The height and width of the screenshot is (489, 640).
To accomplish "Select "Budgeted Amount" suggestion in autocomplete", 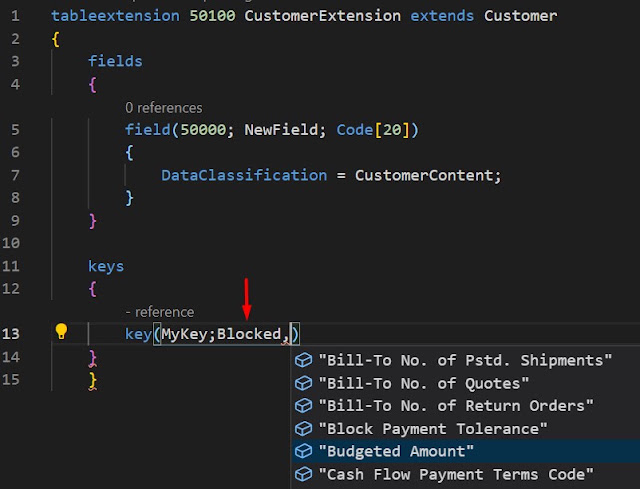I will tap(465, 451).
